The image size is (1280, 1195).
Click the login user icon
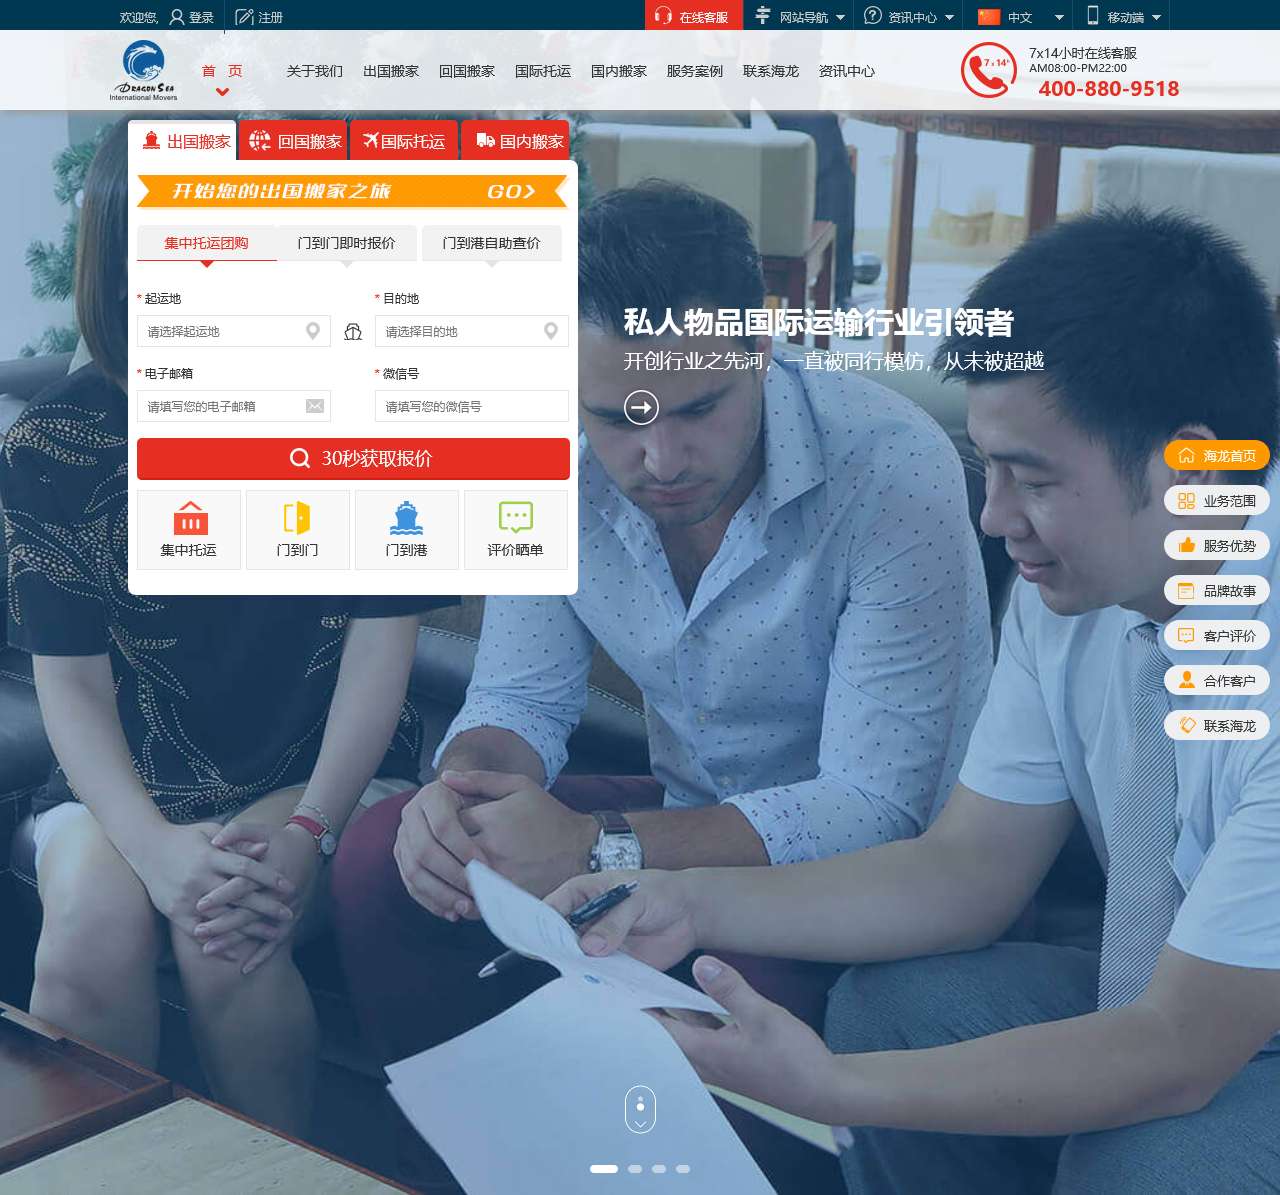click(x=177, y=17)
